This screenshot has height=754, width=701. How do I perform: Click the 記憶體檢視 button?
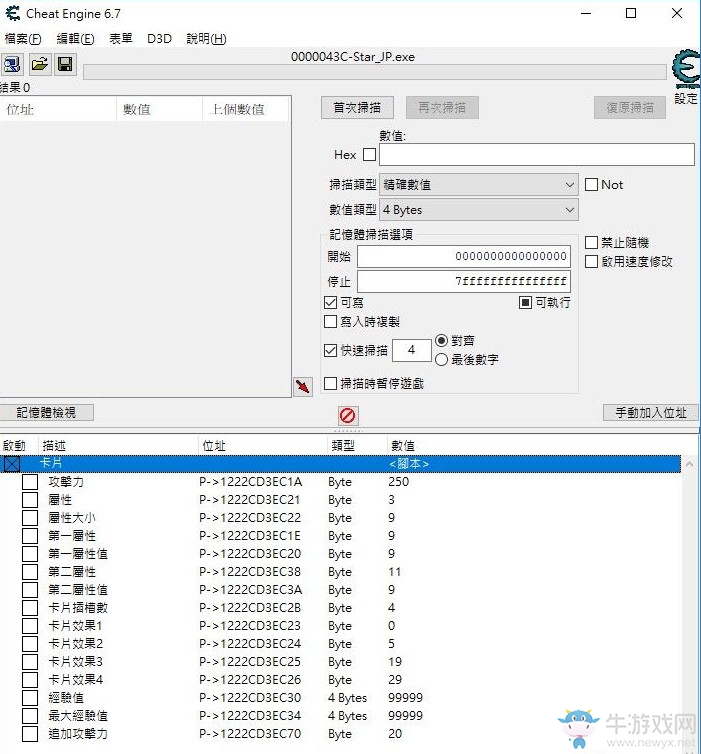coord(46,413)
